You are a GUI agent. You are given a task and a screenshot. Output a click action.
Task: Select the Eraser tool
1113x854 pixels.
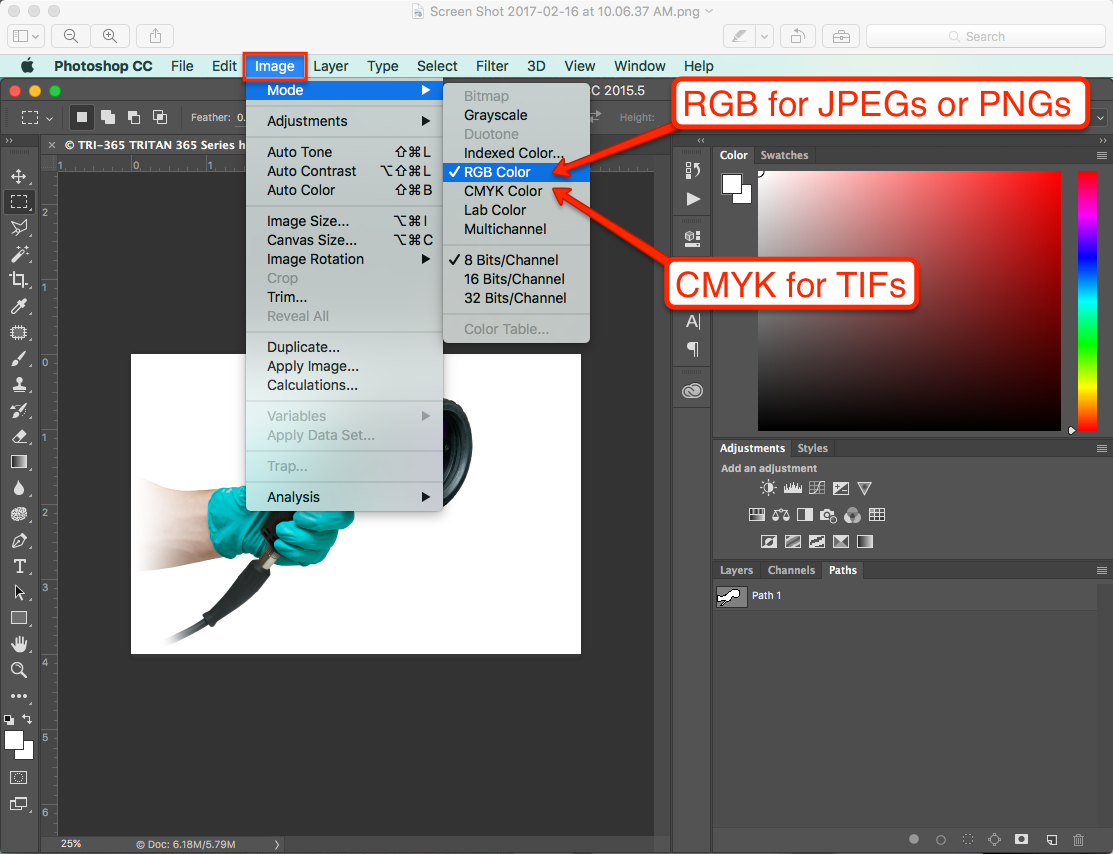pyautogui.click(x=19, y=436)
